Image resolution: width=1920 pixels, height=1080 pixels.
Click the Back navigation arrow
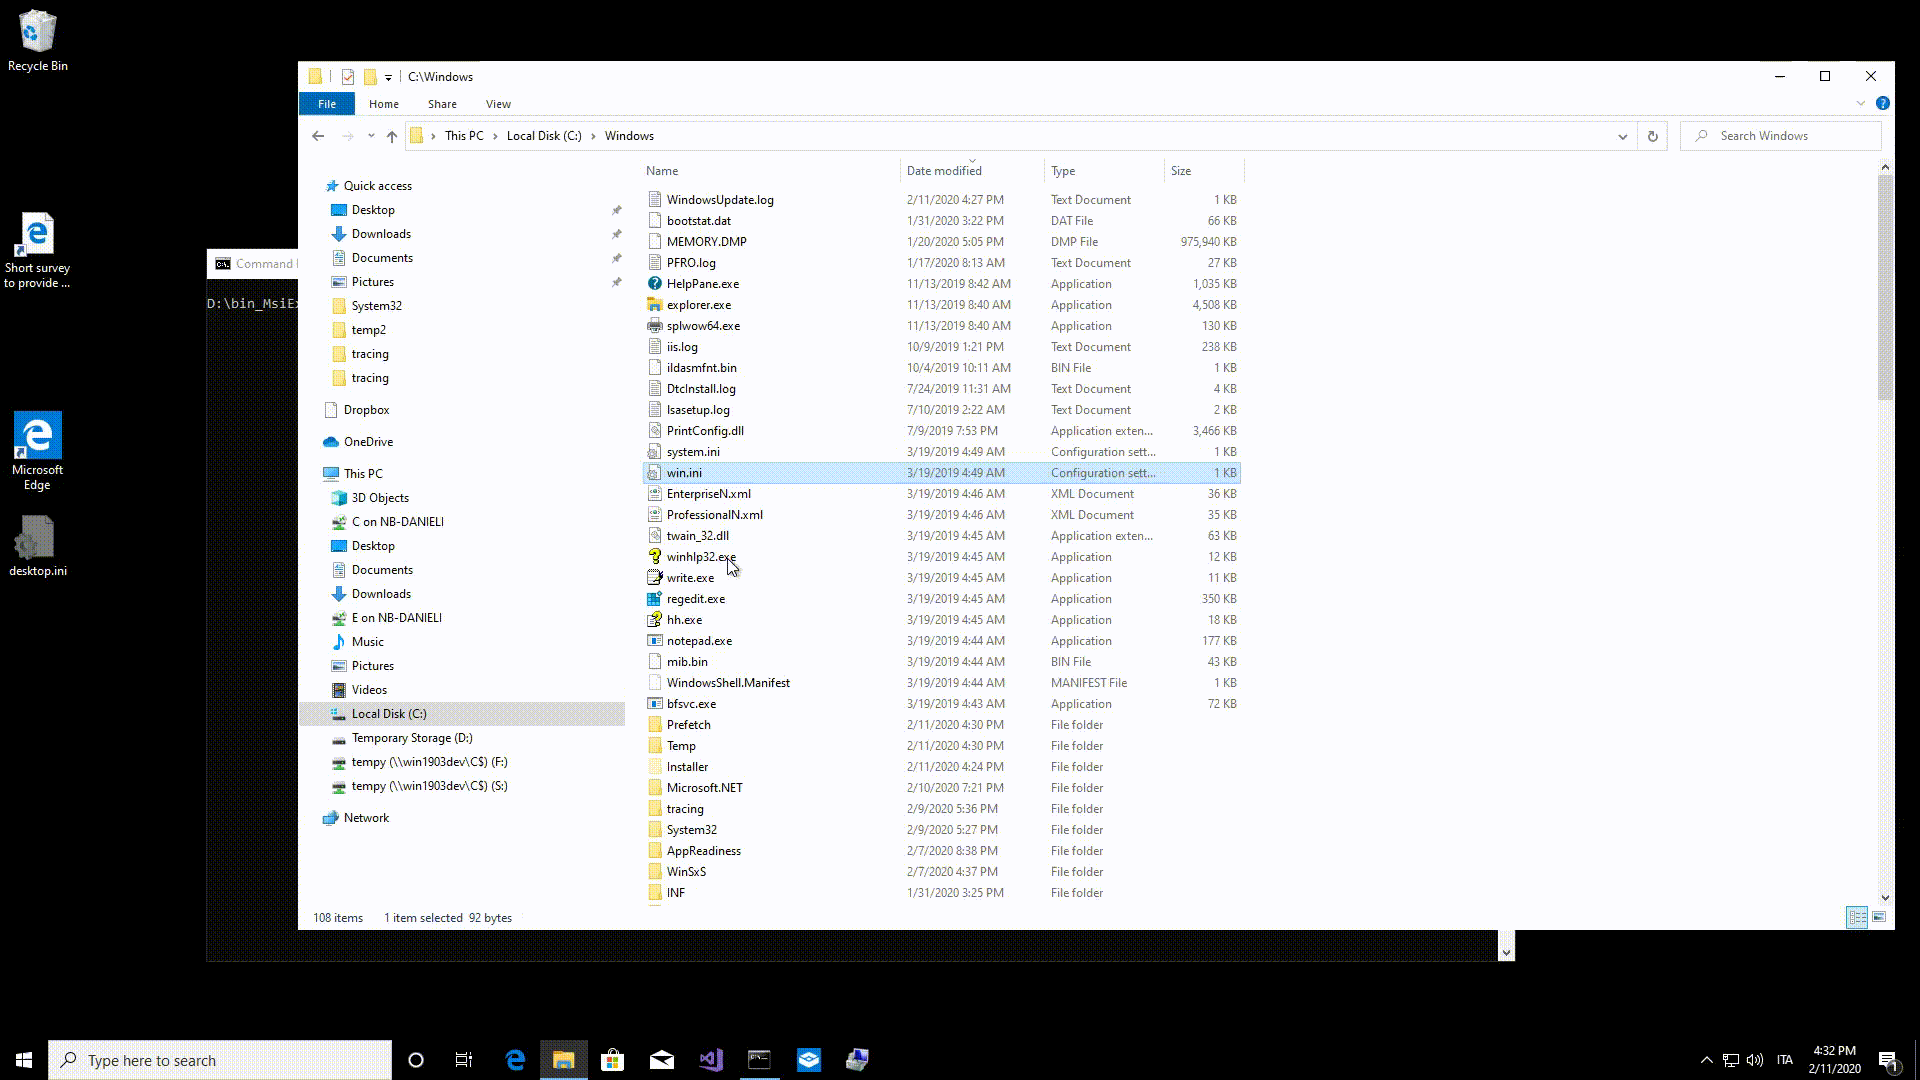coord(318,136)
